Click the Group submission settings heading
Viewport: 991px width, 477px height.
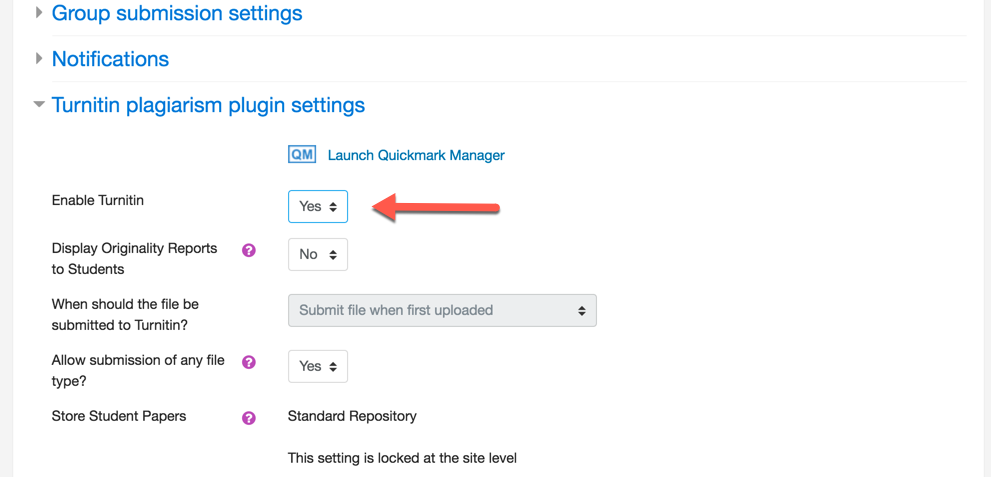coord(177,13)
